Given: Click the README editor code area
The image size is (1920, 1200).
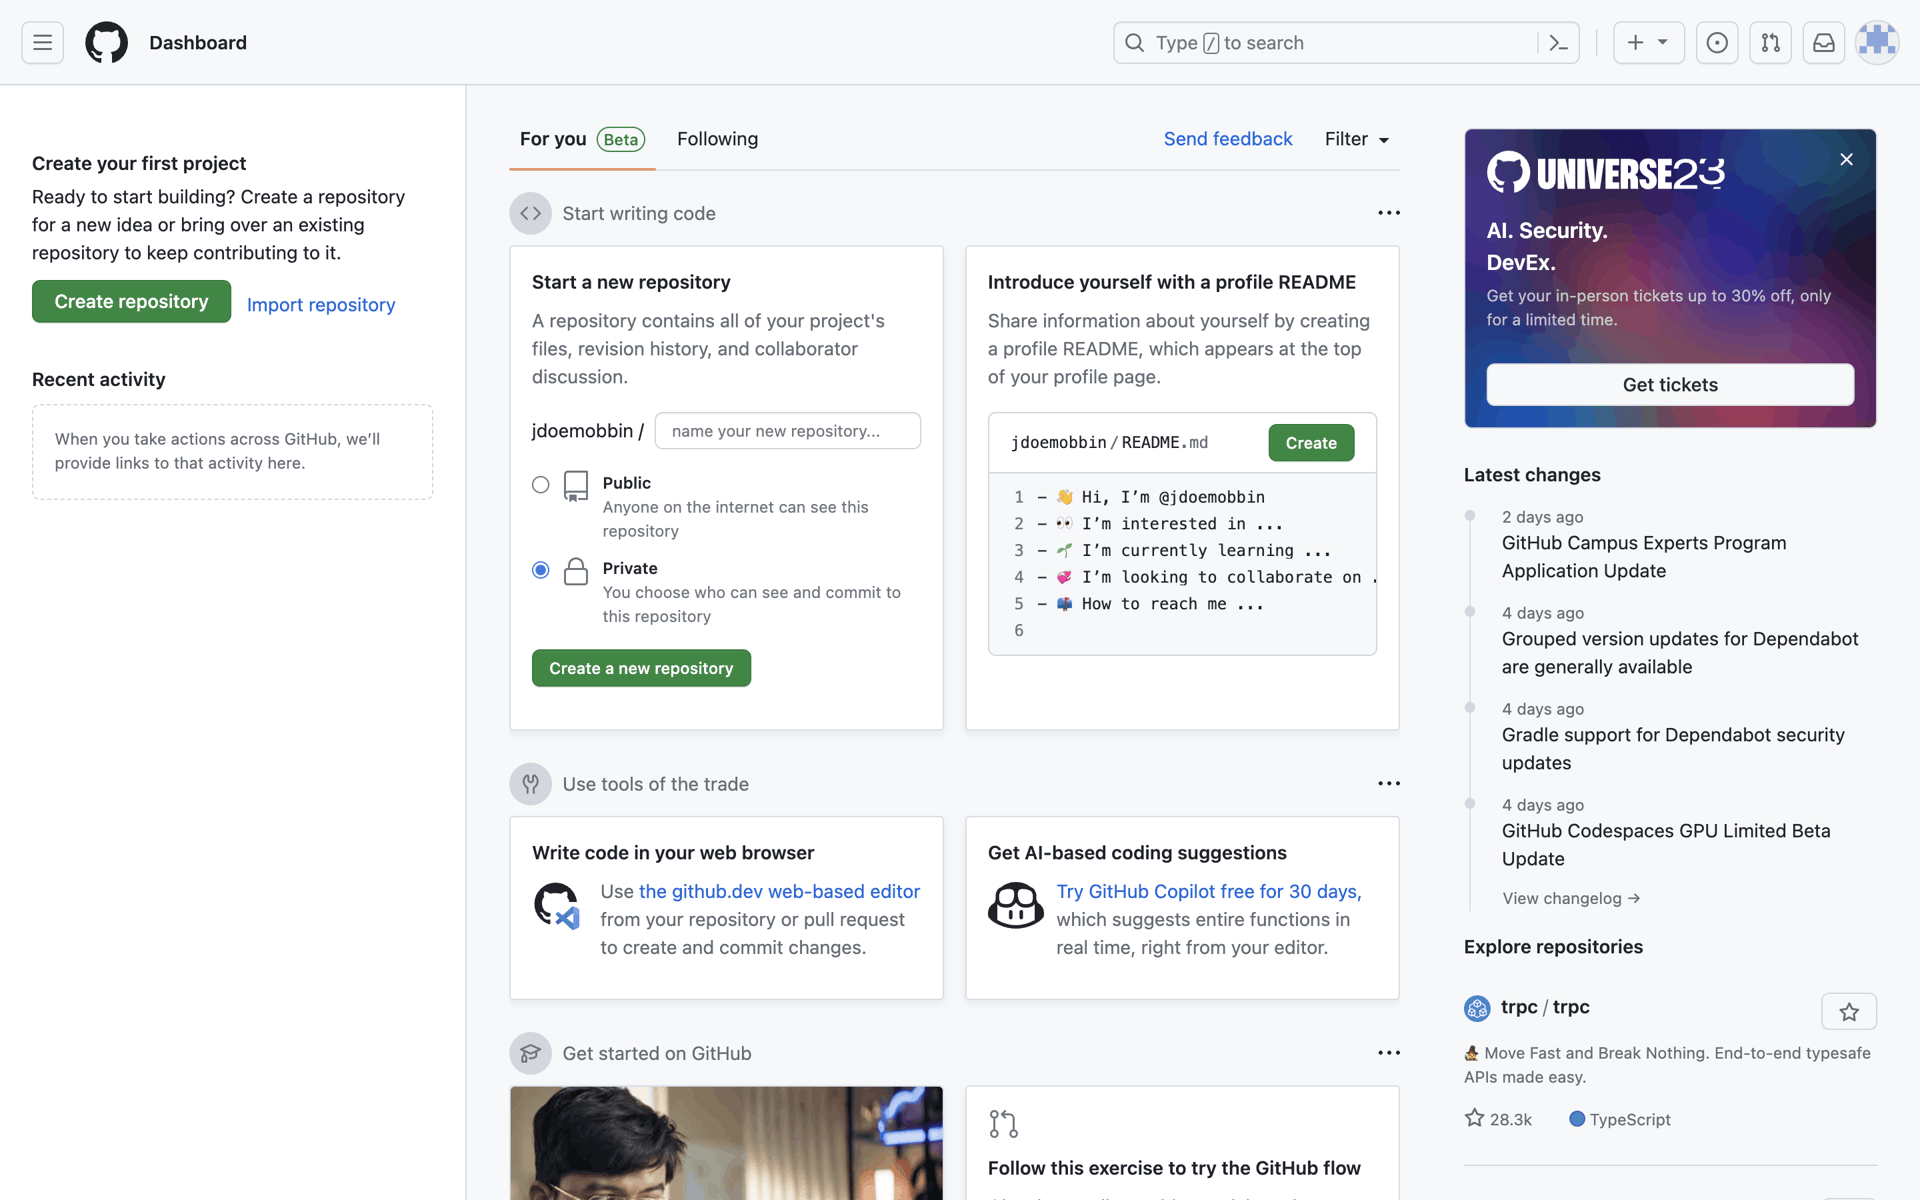Looking at the screenshot, I should [x=1182, y=564].
